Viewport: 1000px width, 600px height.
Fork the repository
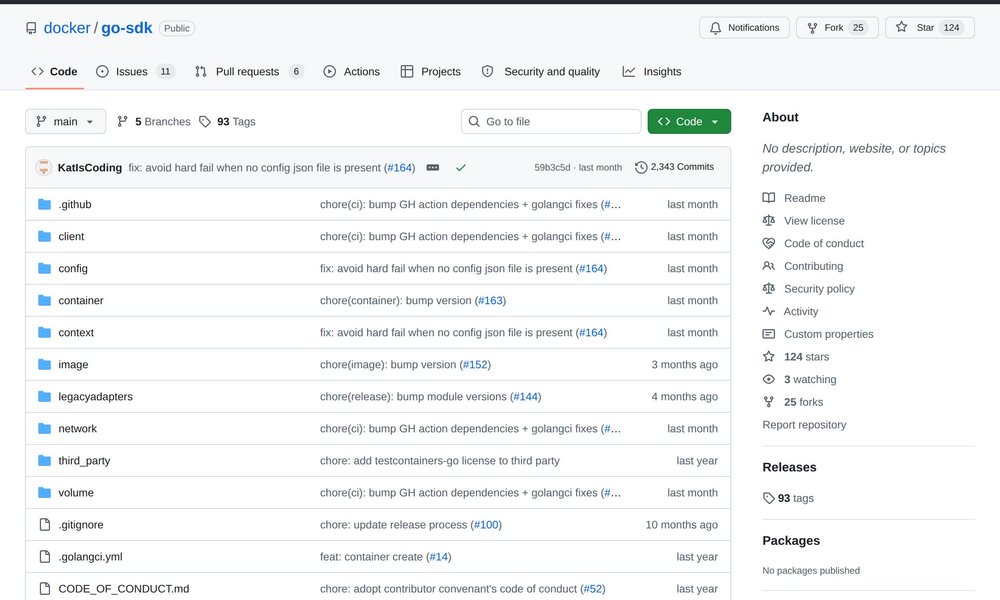(837, 27)
